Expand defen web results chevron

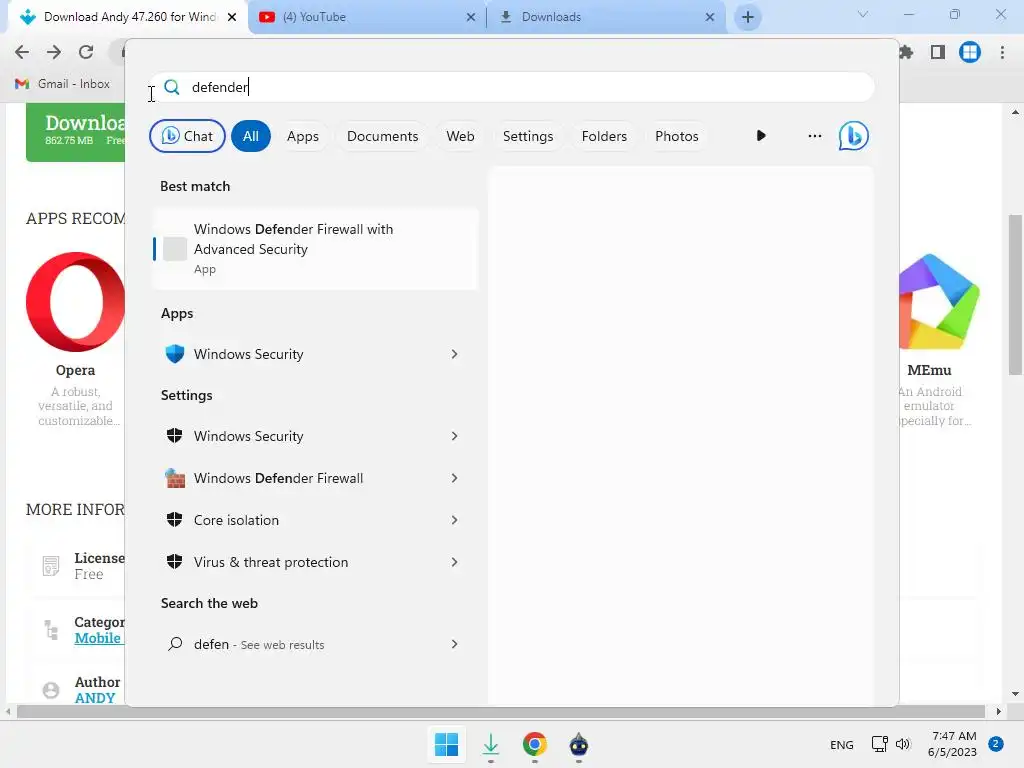tap(455, 644)
